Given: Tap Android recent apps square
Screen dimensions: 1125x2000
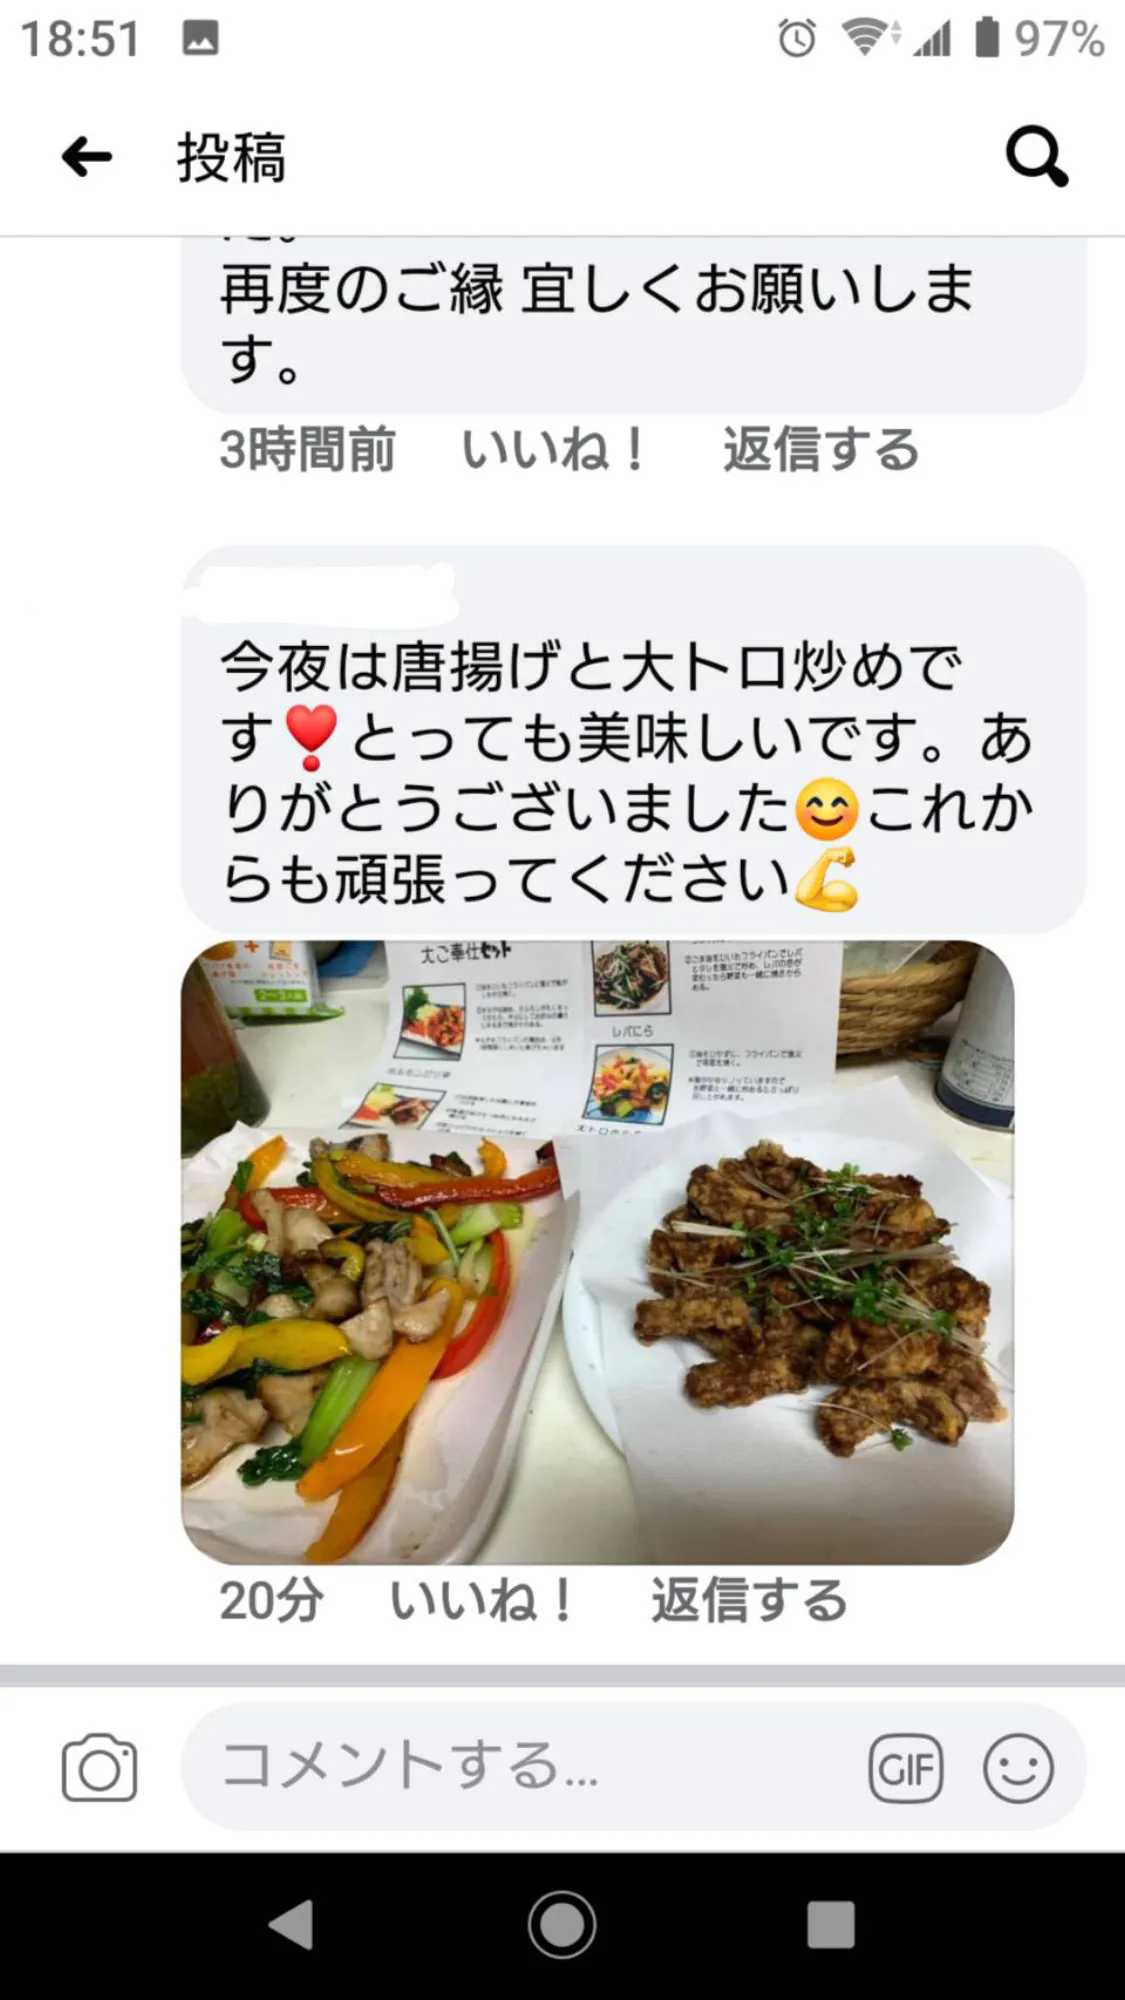Looking at the screenshot, I should point(831,1925).
